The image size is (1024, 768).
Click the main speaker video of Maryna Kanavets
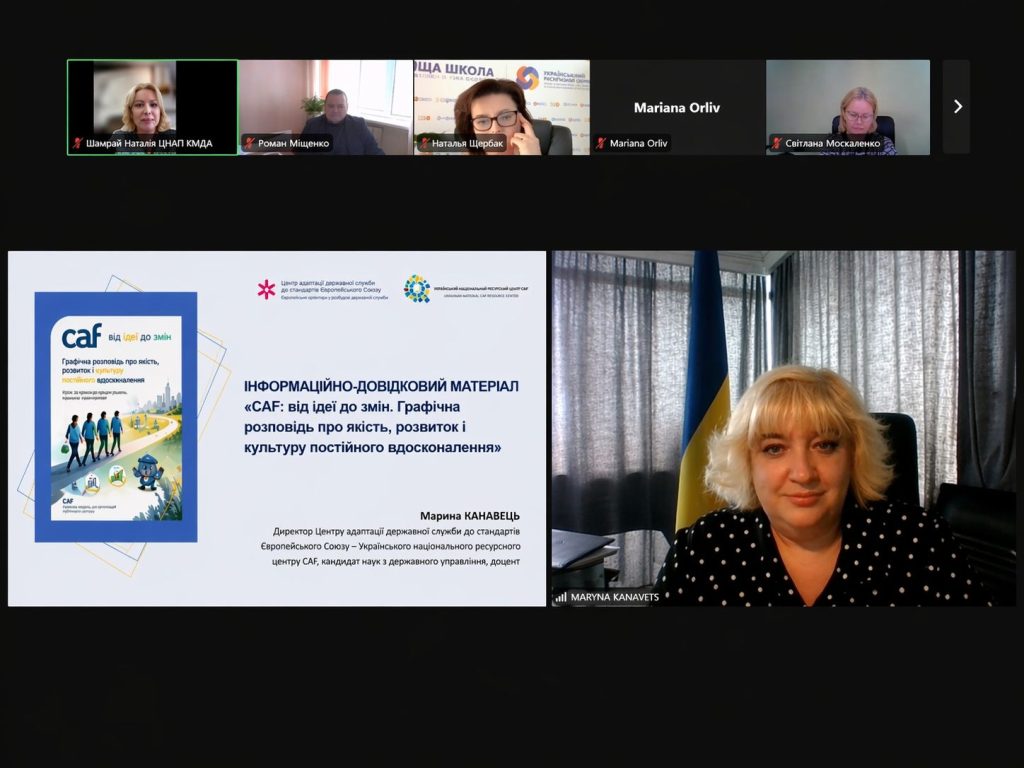pyautogui.click(x=783, y=427)
